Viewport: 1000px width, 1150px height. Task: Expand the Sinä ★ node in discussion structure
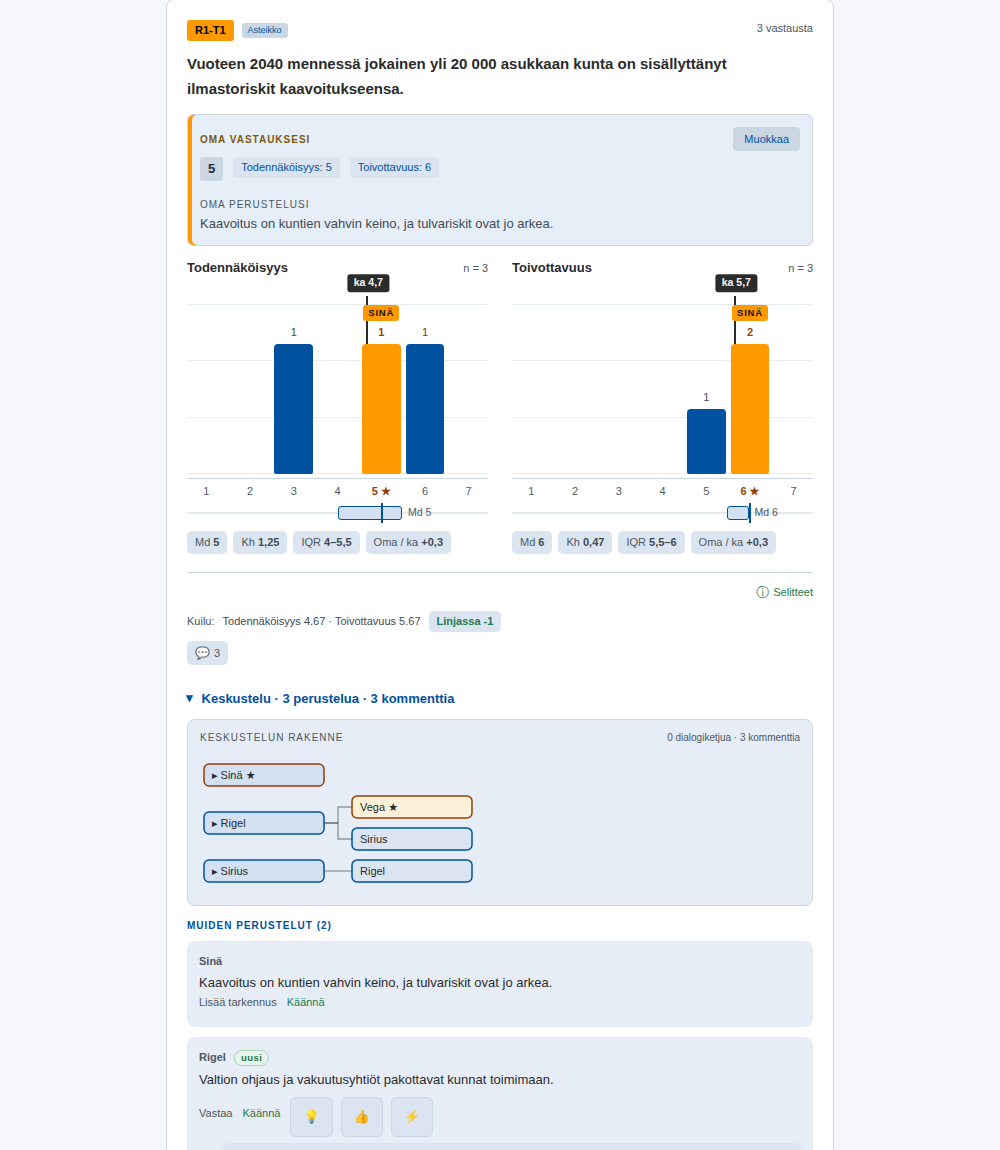click(264, 775)
